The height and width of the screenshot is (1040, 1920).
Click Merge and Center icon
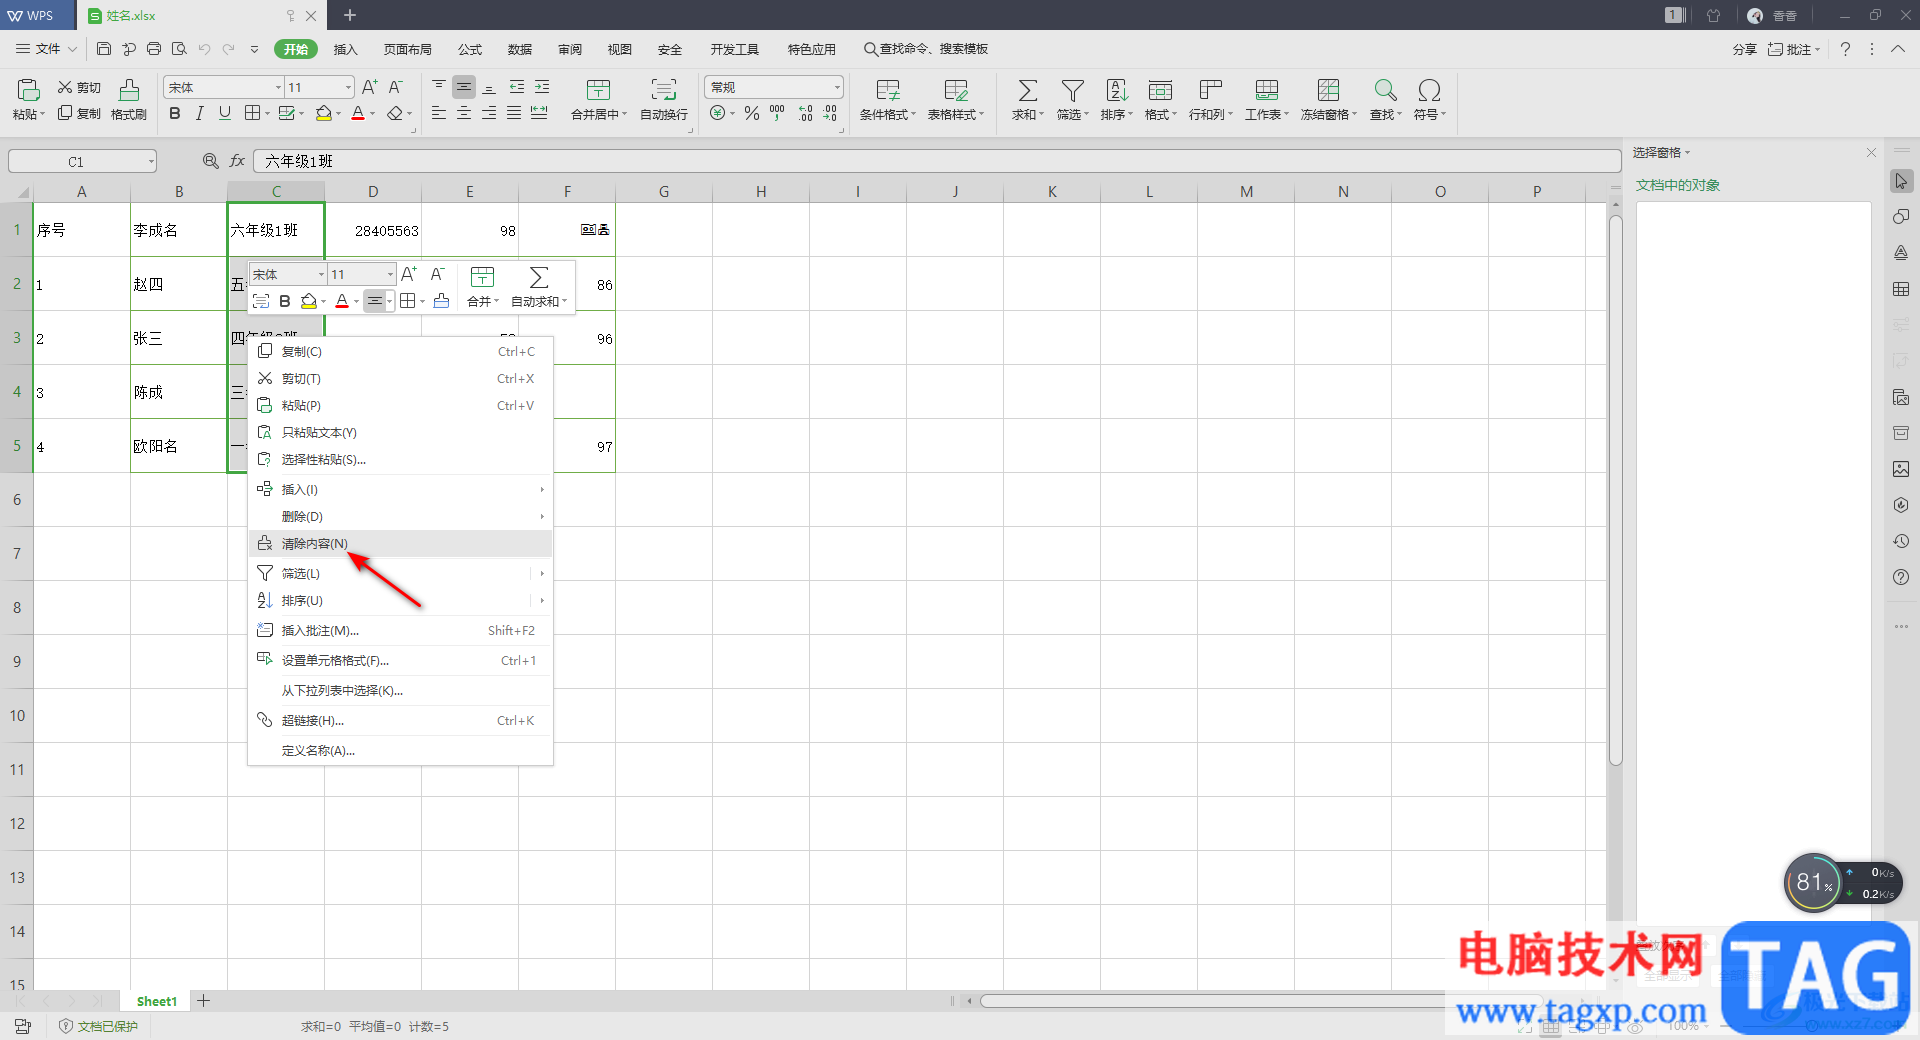[x=598, y=91]
